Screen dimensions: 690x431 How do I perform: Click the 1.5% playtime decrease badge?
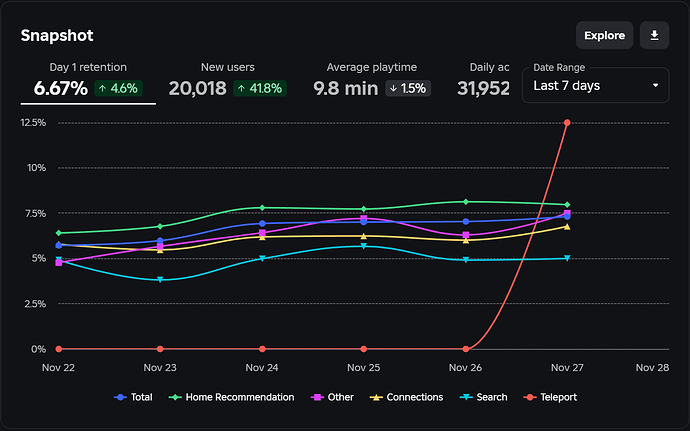[408, 88]
